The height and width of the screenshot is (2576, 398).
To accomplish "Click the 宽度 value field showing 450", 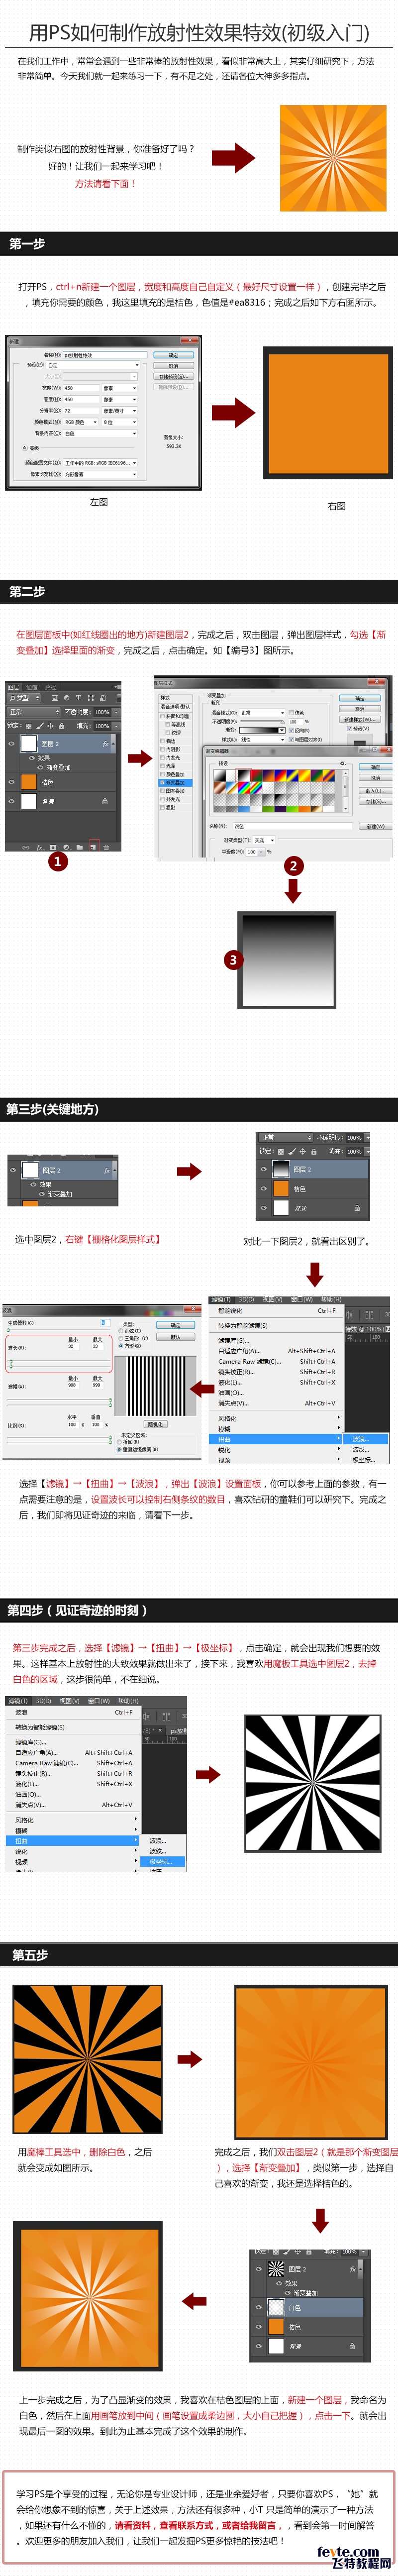I will [80, 388].
